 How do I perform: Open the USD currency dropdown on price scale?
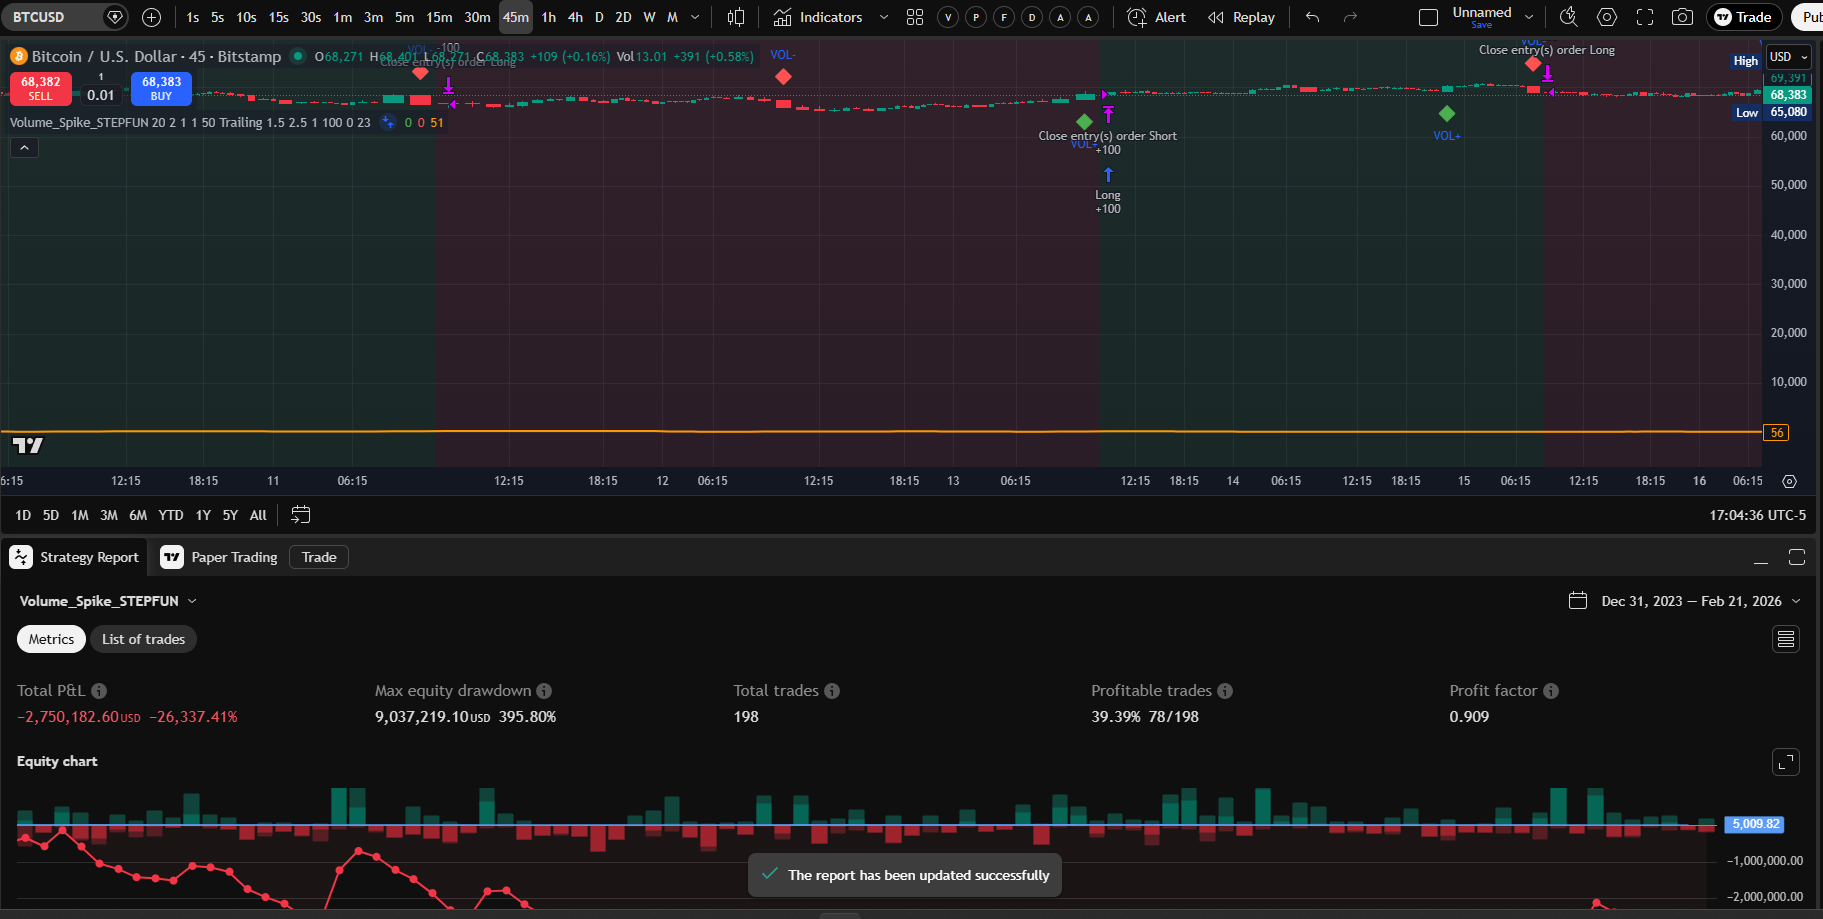coord(1788,57)
